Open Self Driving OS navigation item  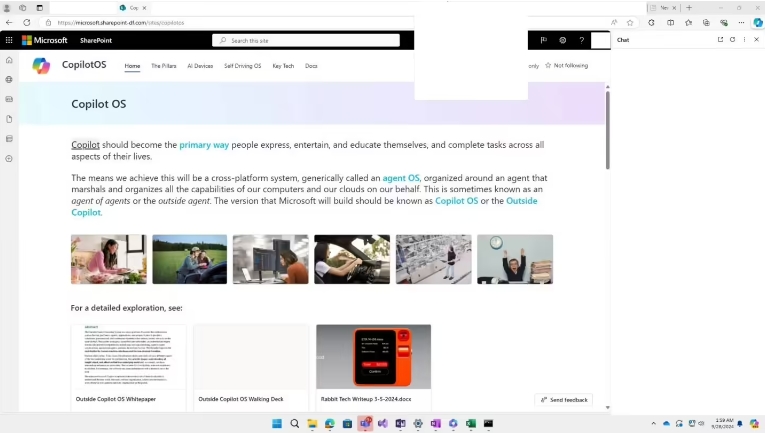(242, 66)
